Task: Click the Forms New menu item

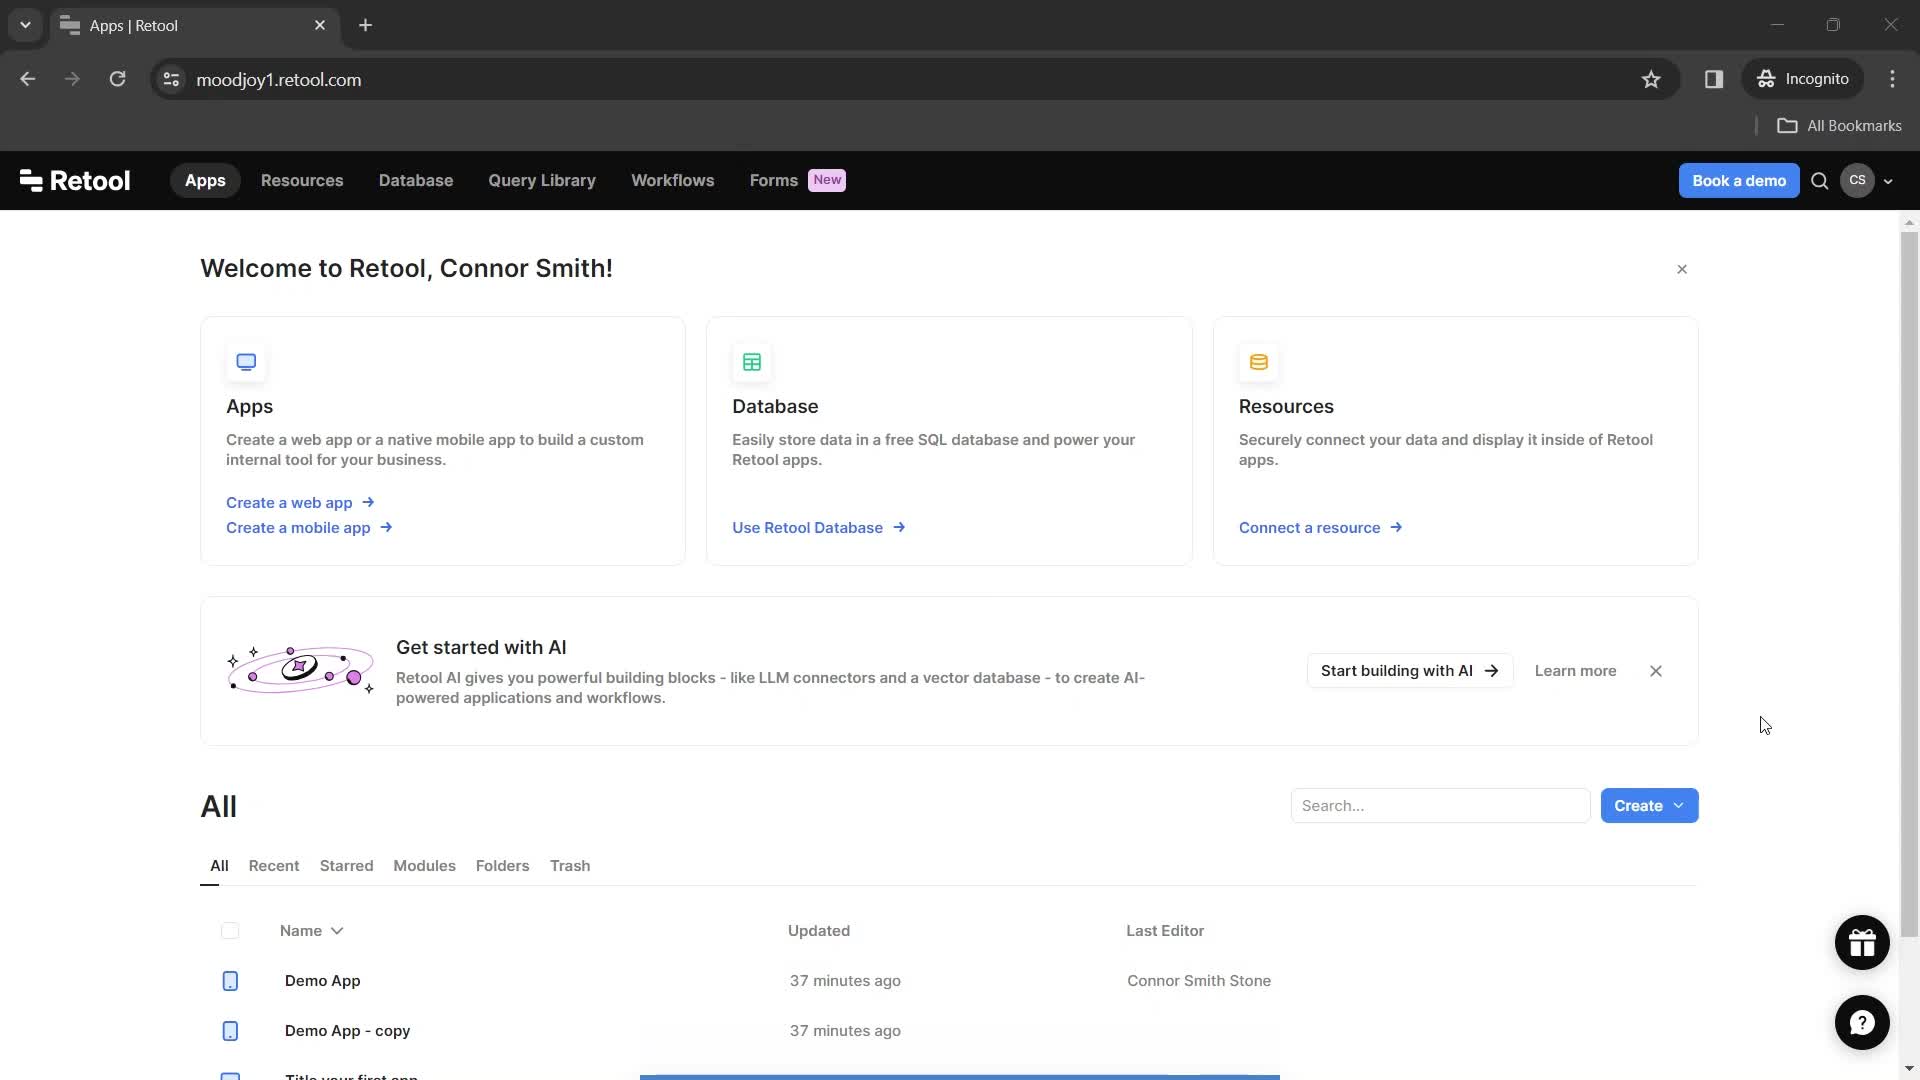Action: click(793, 179)
